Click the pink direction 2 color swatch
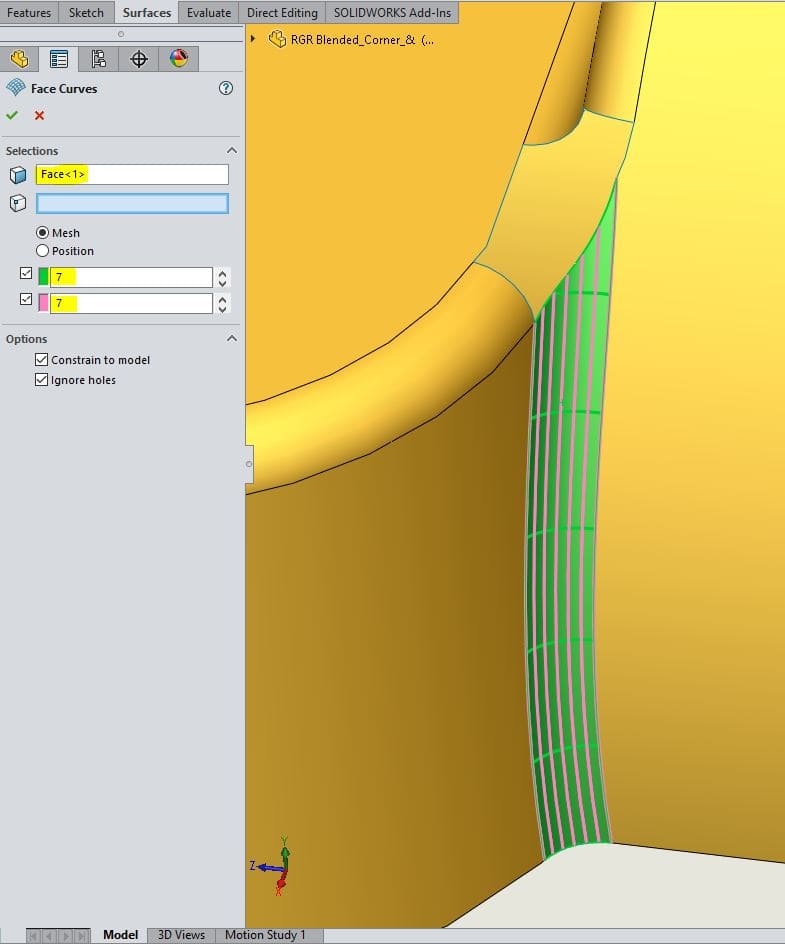This screenshot has height=944, width=785. 43,302
